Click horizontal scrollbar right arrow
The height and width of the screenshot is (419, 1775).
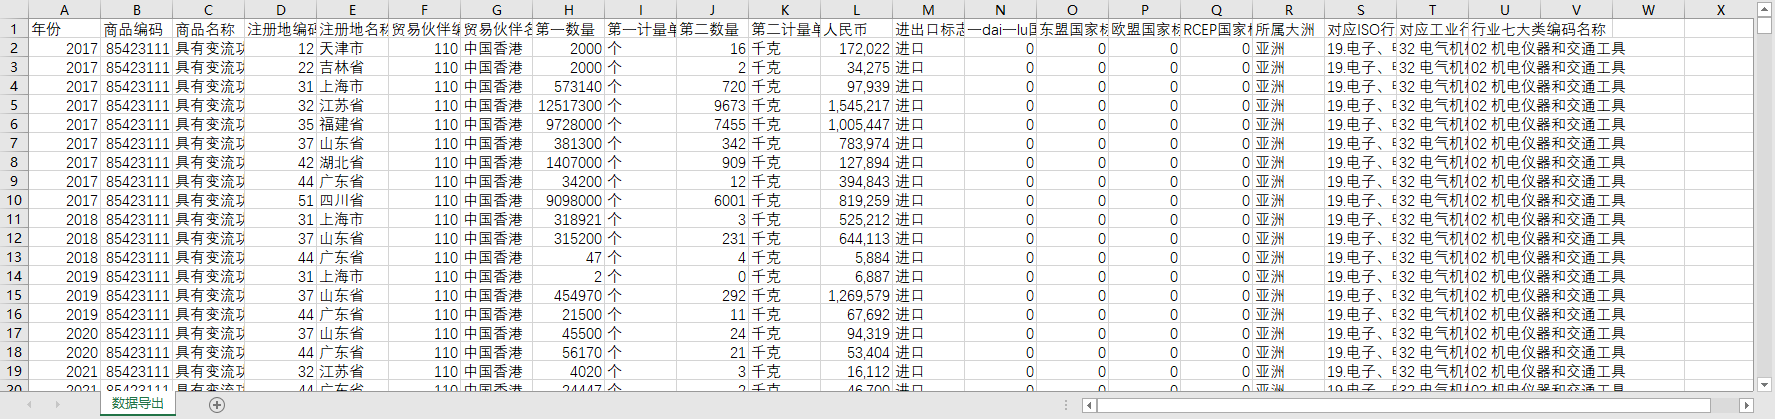point(1746,405)
